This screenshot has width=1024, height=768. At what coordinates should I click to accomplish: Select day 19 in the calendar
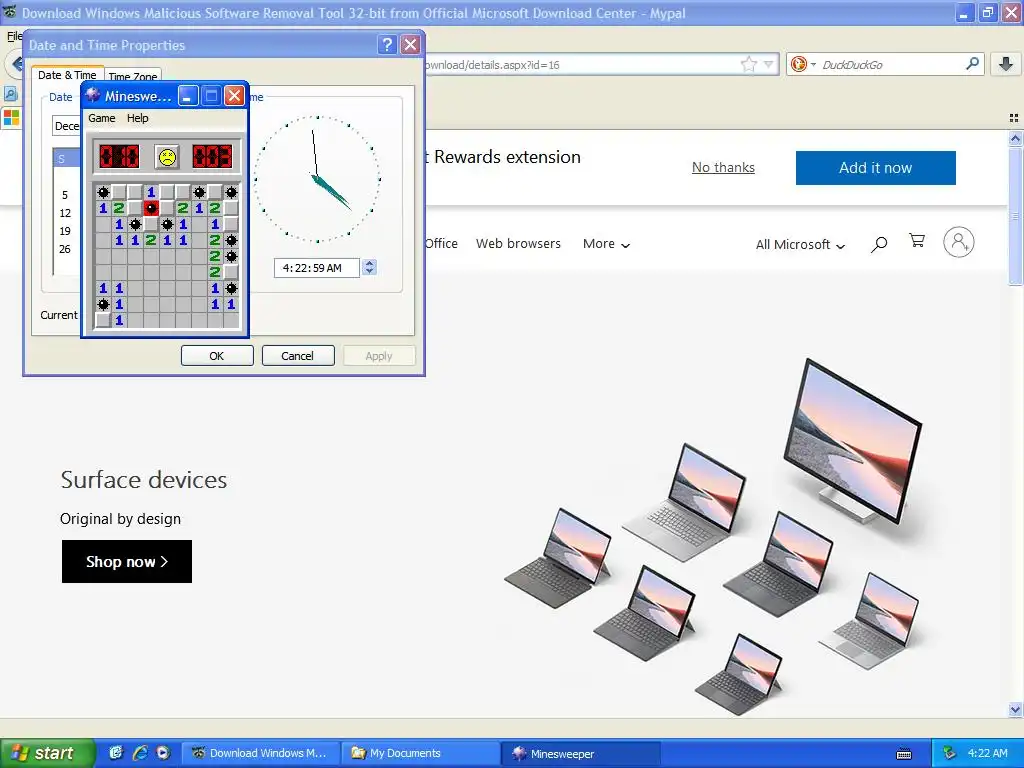[x=65, y=231]
